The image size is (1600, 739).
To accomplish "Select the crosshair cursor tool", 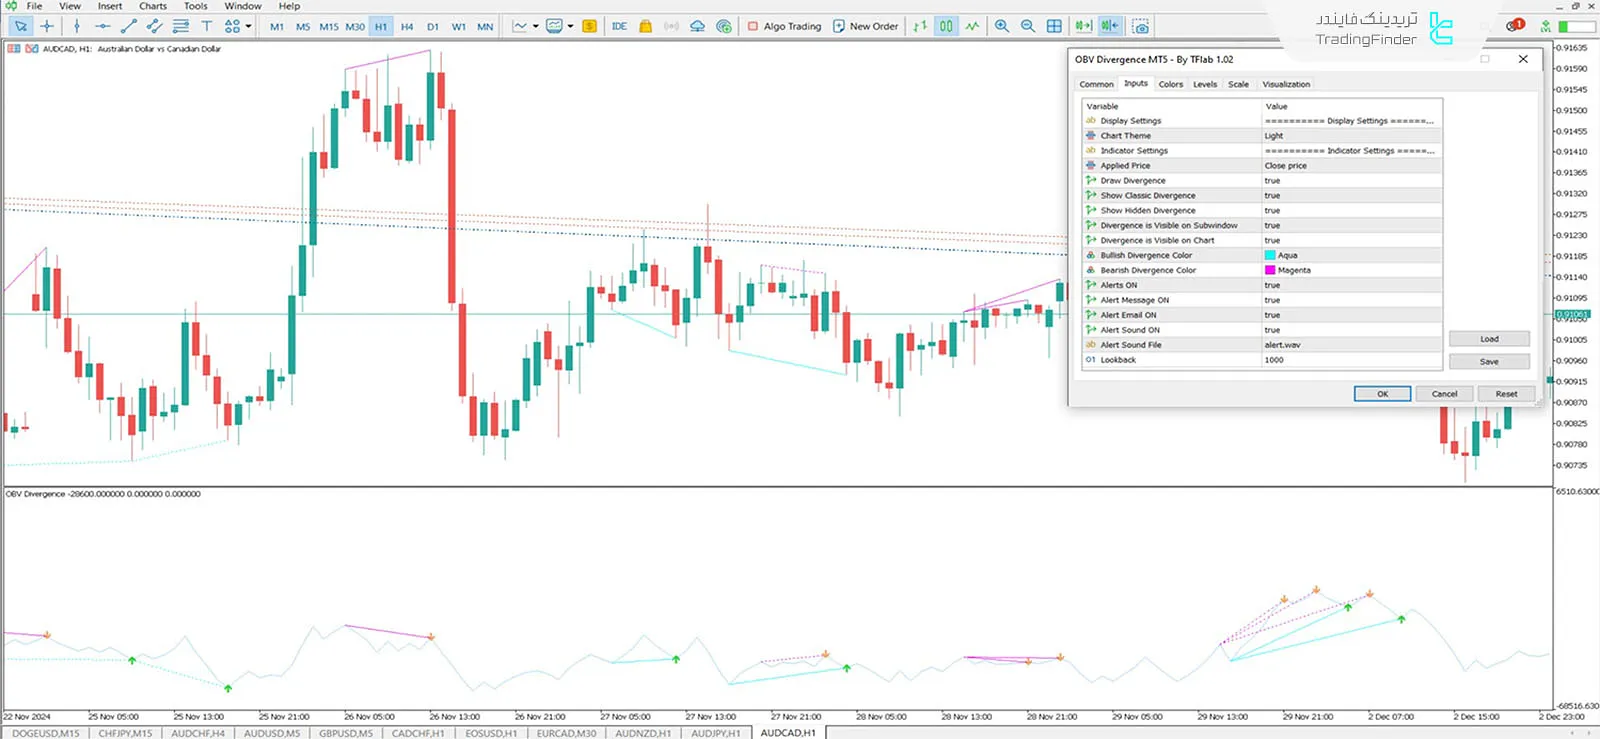I will click(47, 27).
